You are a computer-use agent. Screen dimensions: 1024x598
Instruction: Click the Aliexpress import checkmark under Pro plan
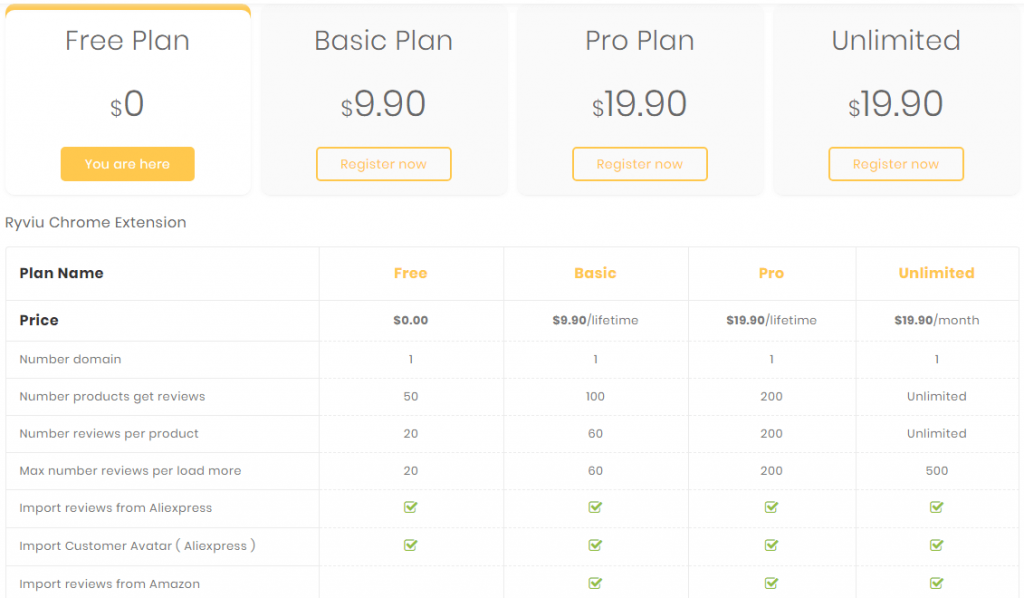(x=771, y=508)
